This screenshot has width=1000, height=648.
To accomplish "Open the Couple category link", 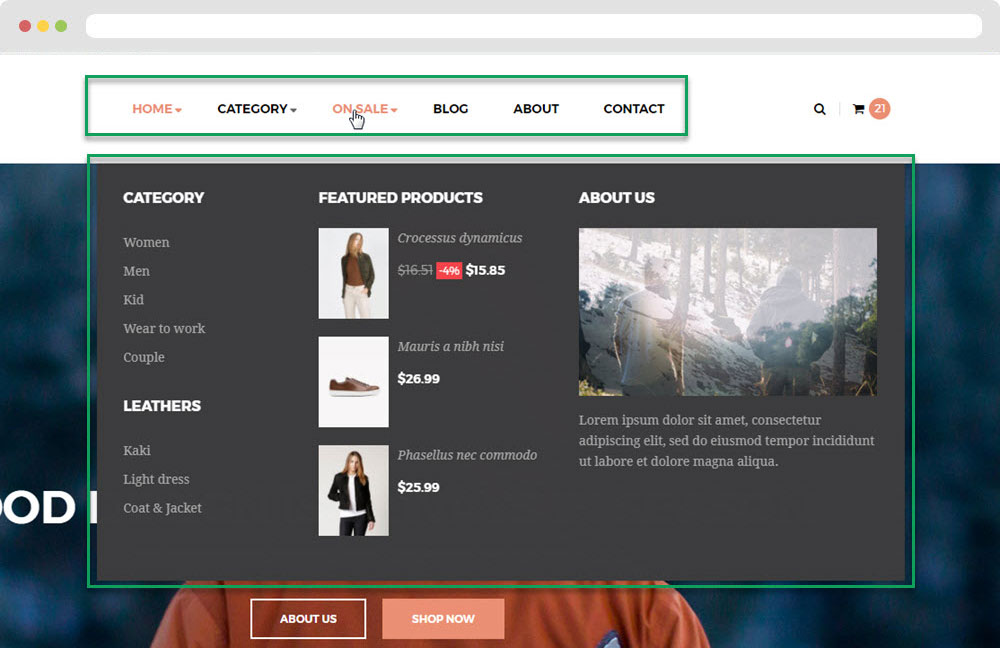I will 143,357.
